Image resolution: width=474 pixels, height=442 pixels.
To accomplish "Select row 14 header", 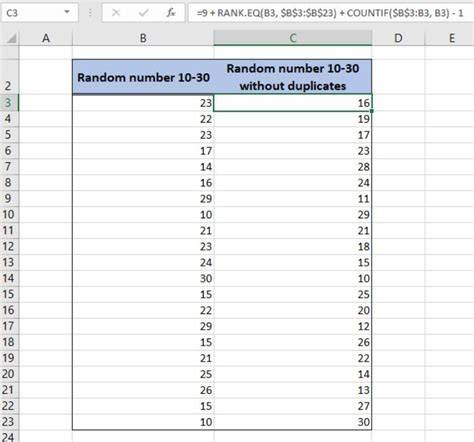I will pyautogui.click(x=8, y=278).
